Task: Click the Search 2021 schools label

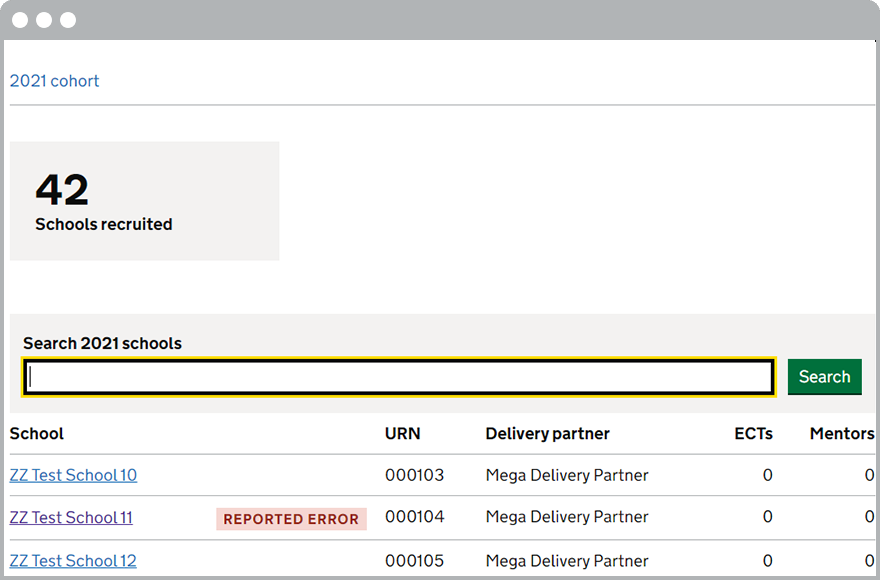Action: click(x=102, y=343)
